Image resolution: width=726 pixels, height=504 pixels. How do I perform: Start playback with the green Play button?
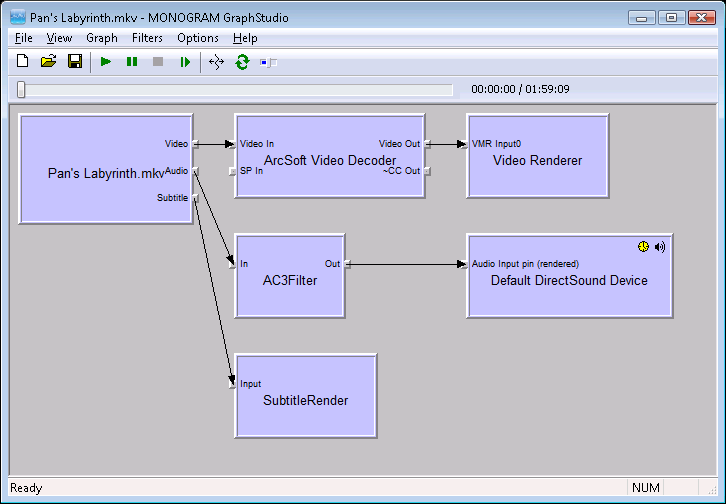(106, 62)
